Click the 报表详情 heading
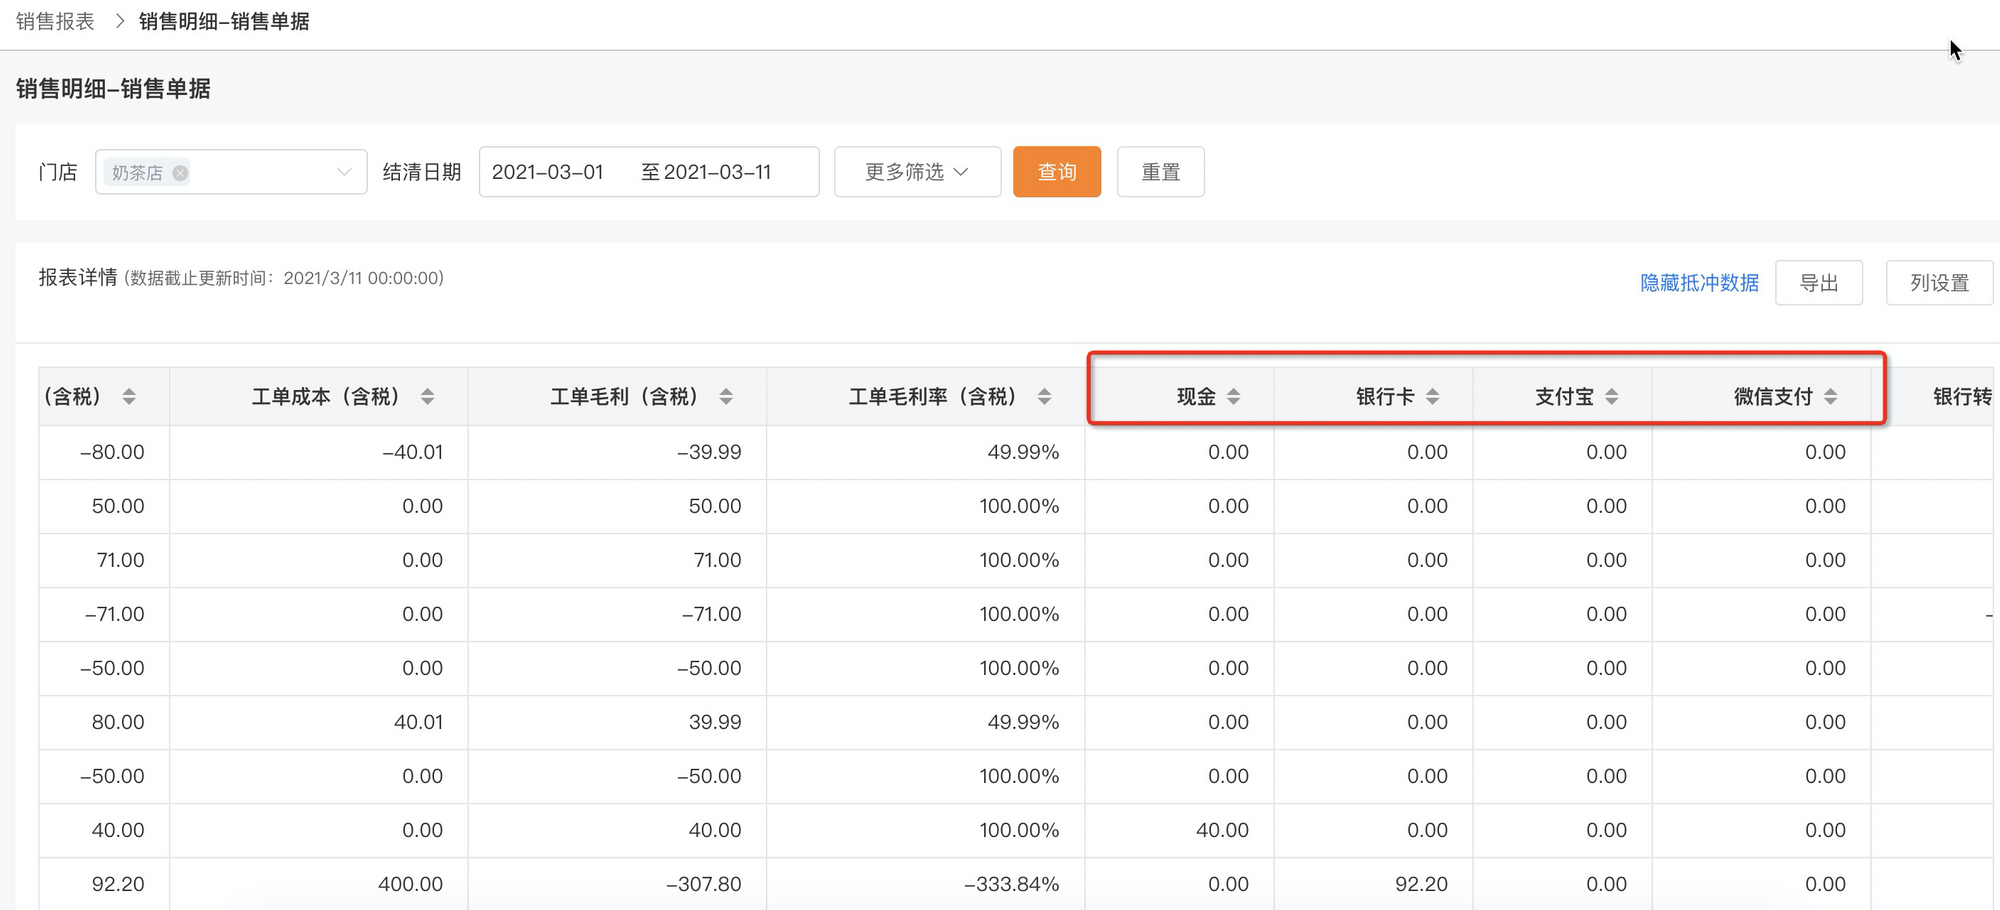This screenshot has height=910, width=2000. coord(78,277)
